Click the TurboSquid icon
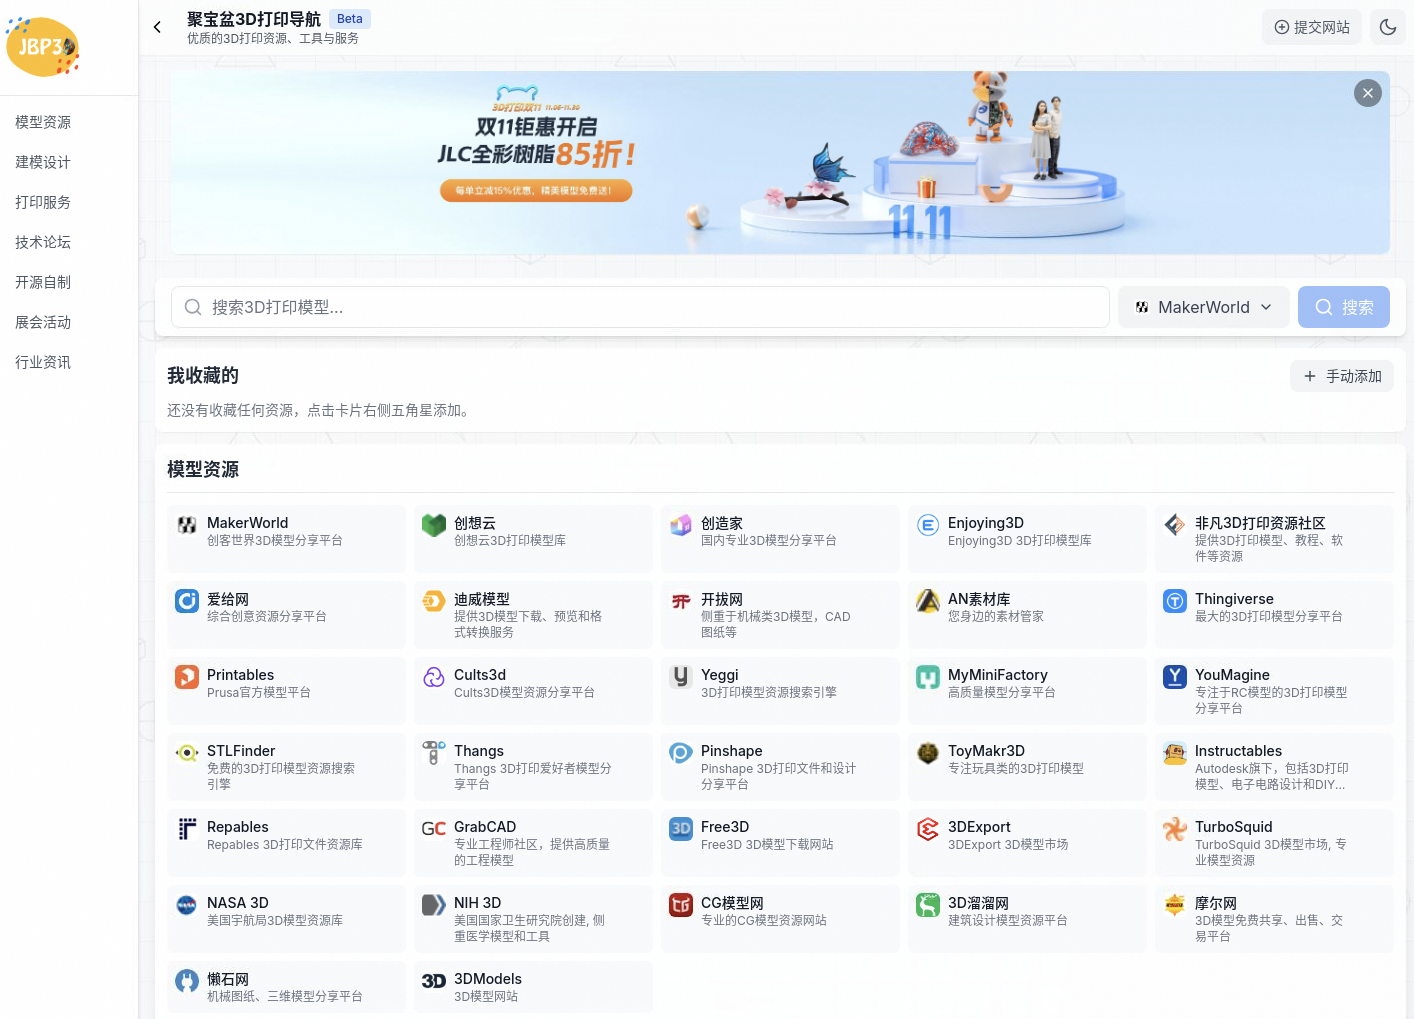The image size is (1414, 1019). pyautogui.click(x=1175, y=829)
